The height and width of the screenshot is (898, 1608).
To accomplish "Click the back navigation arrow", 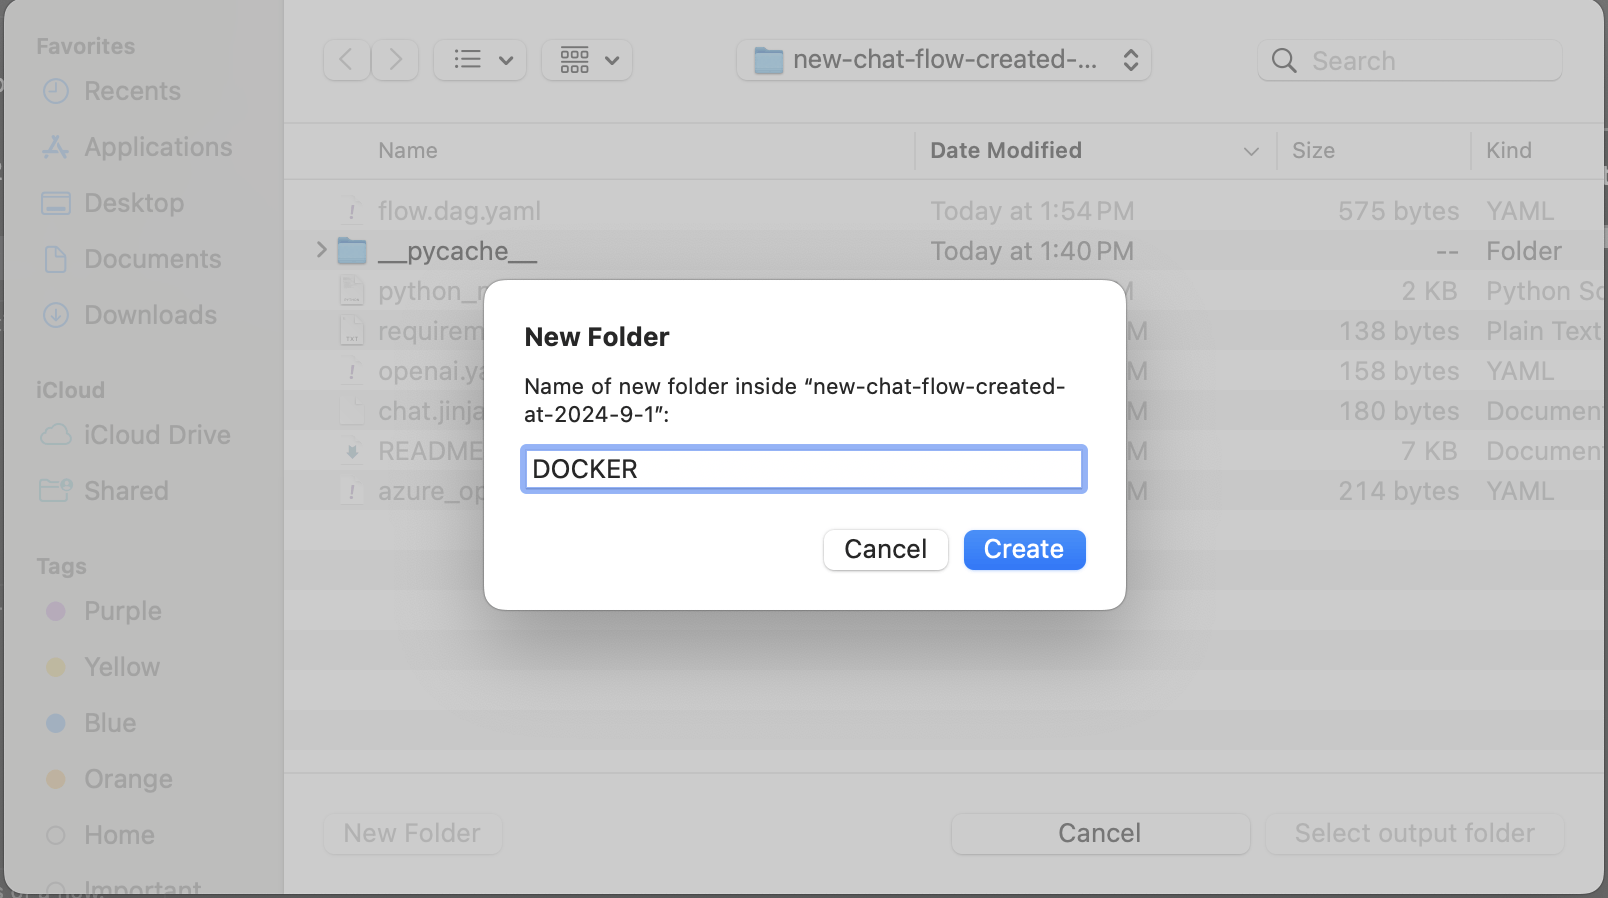I will point(346,60).
